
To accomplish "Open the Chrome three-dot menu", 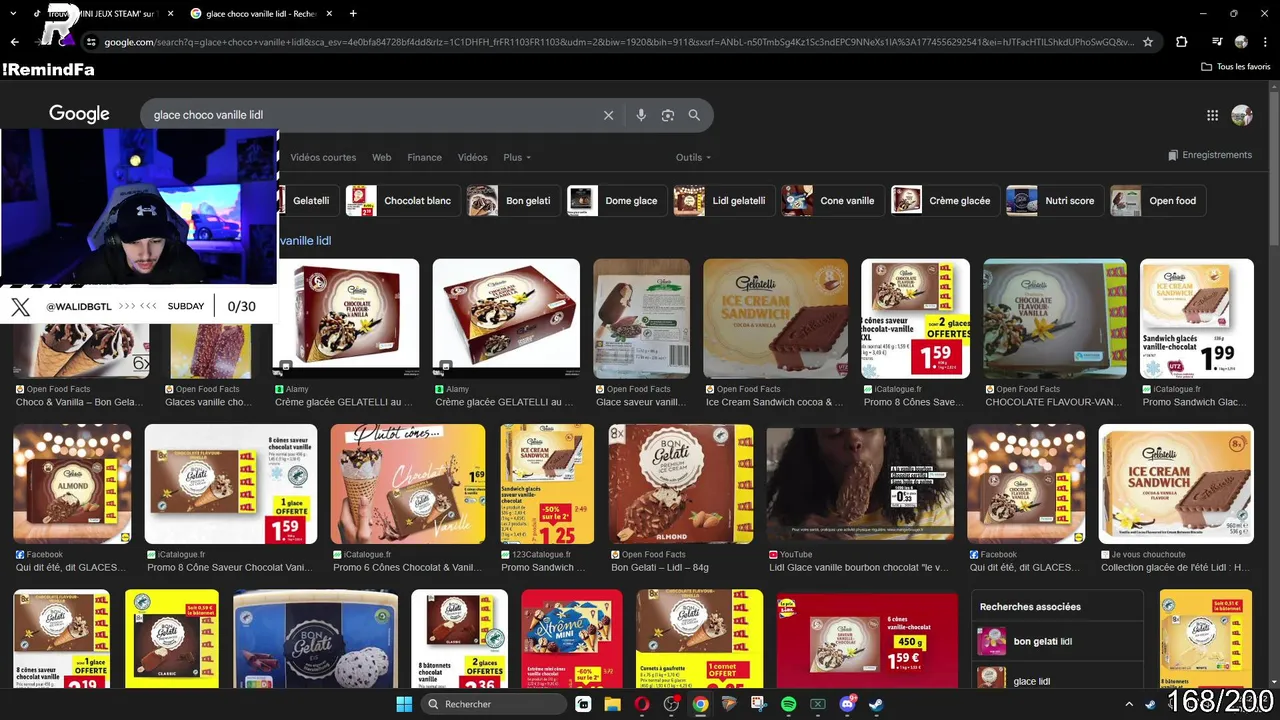I will coord(1264,42).
